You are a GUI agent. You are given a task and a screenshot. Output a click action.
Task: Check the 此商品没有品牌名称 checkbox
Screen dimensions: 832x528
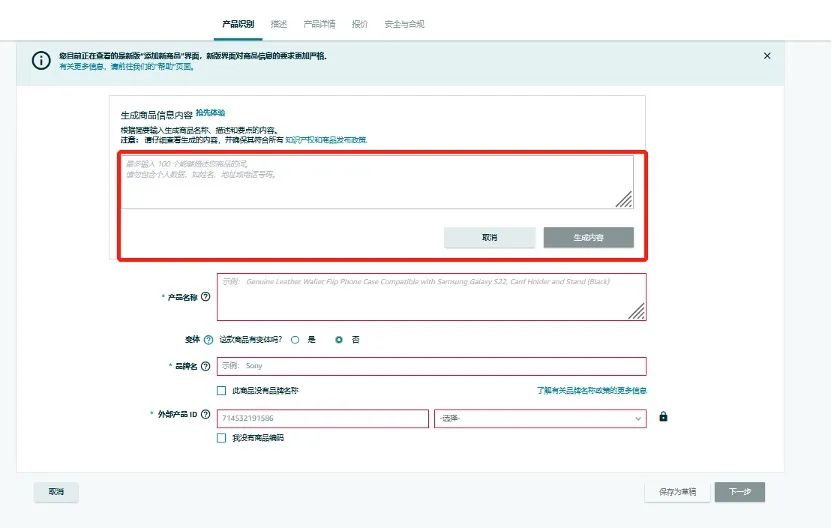[x=221, y=391]
